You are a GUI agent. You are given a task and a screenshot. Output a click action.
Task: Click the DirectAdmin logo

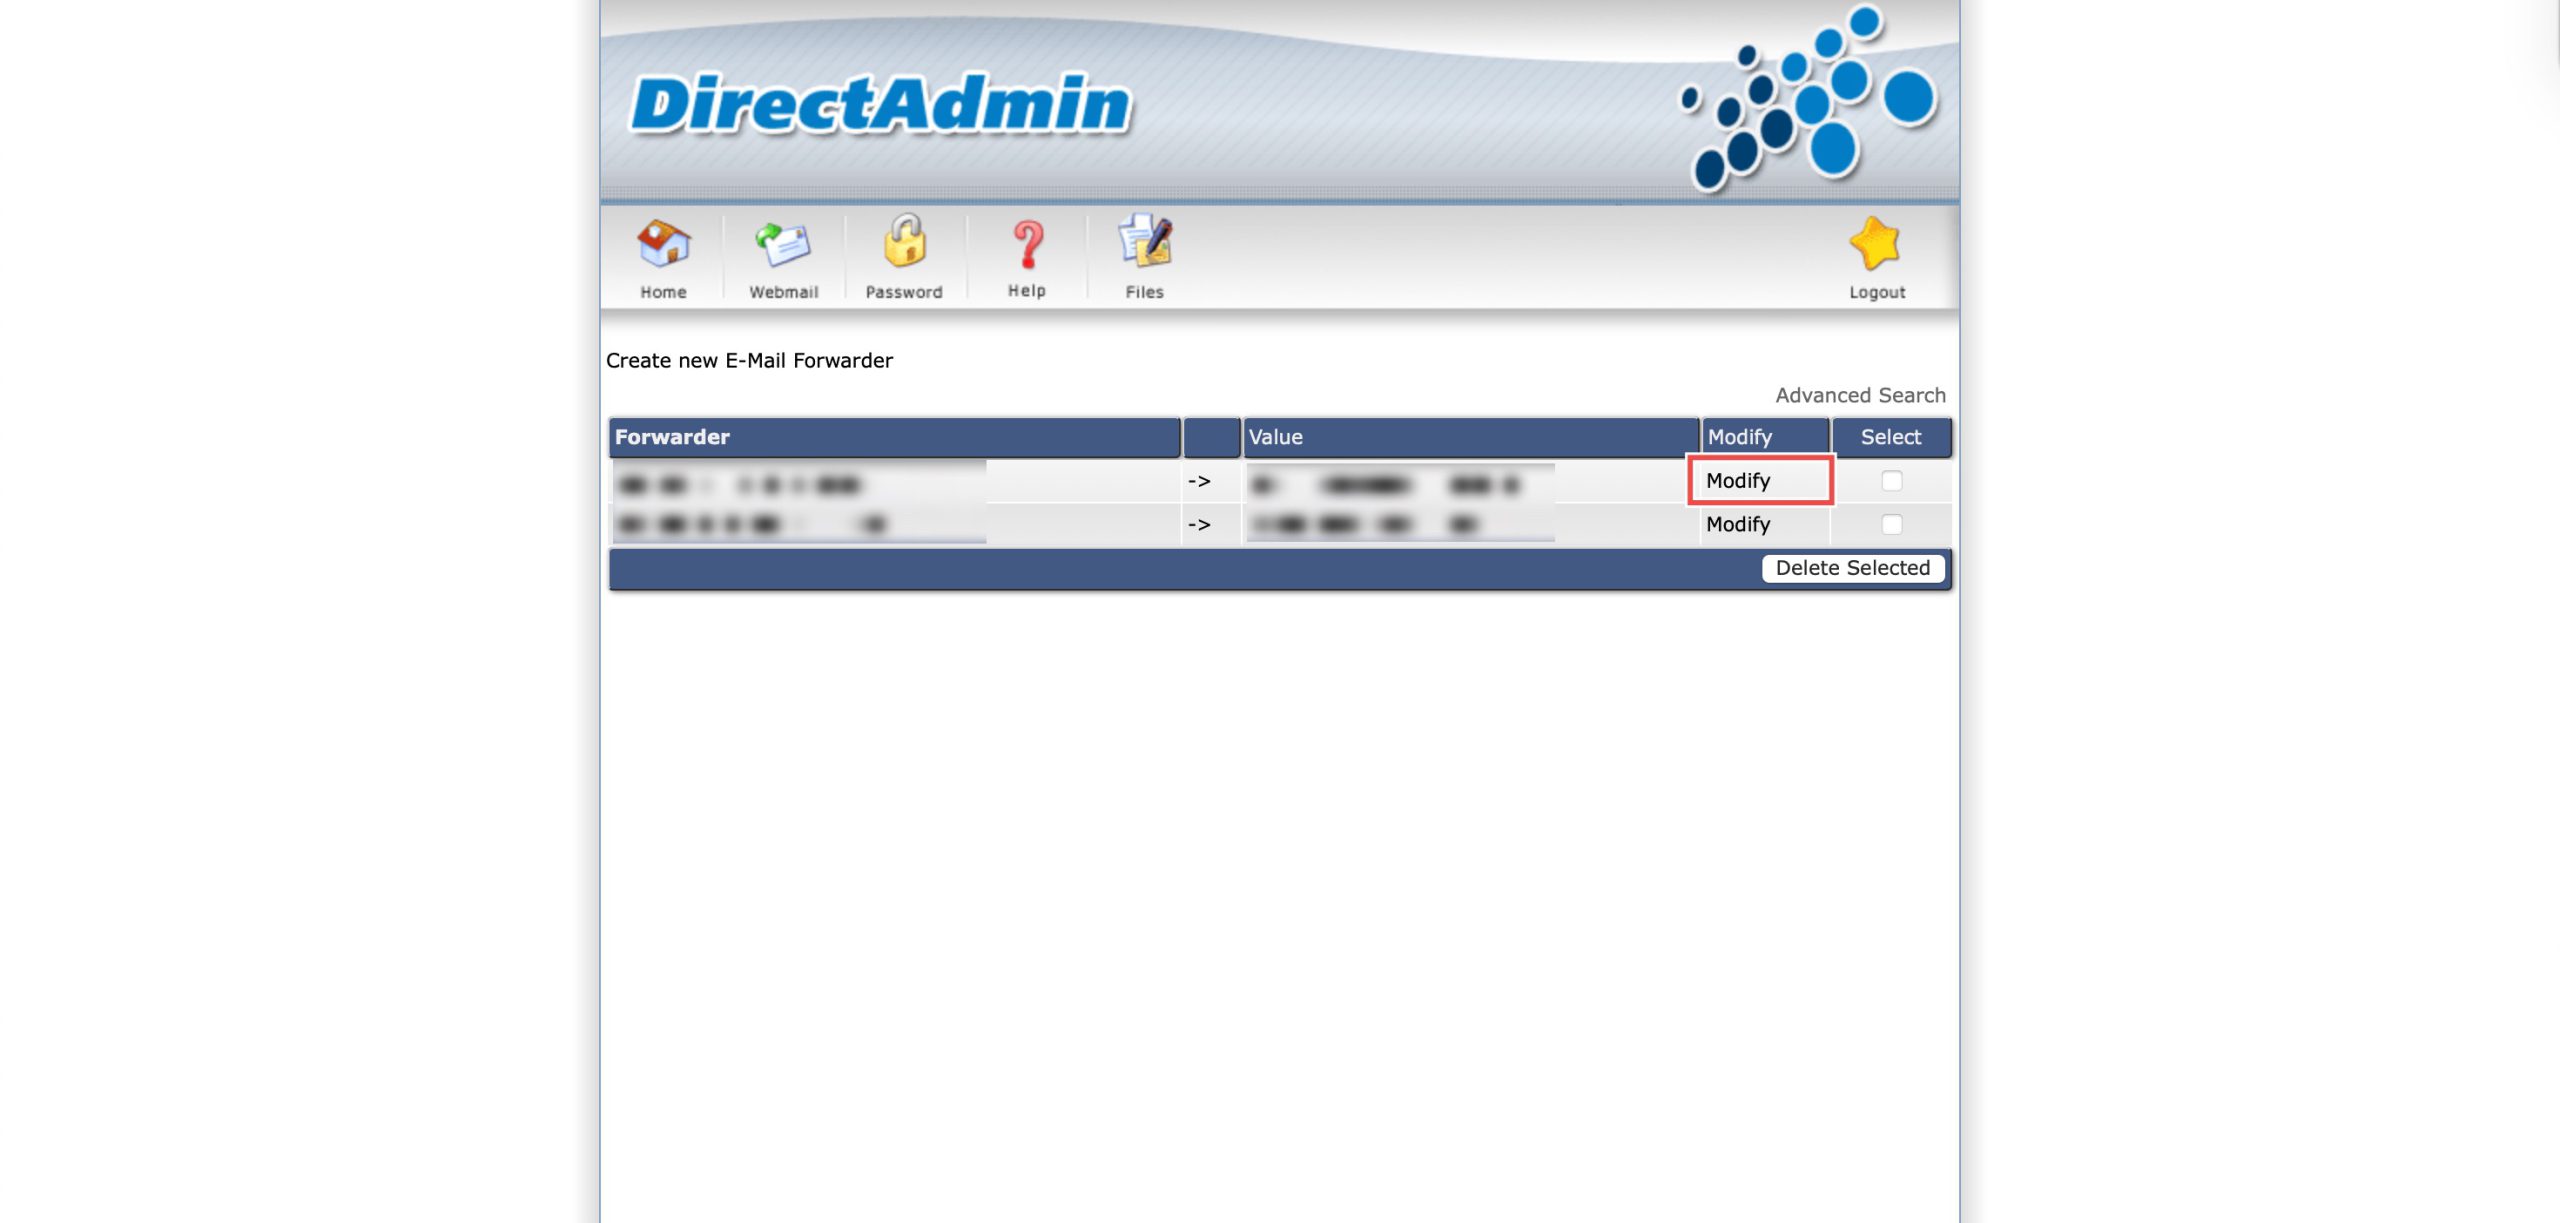[x=880, y=104]
